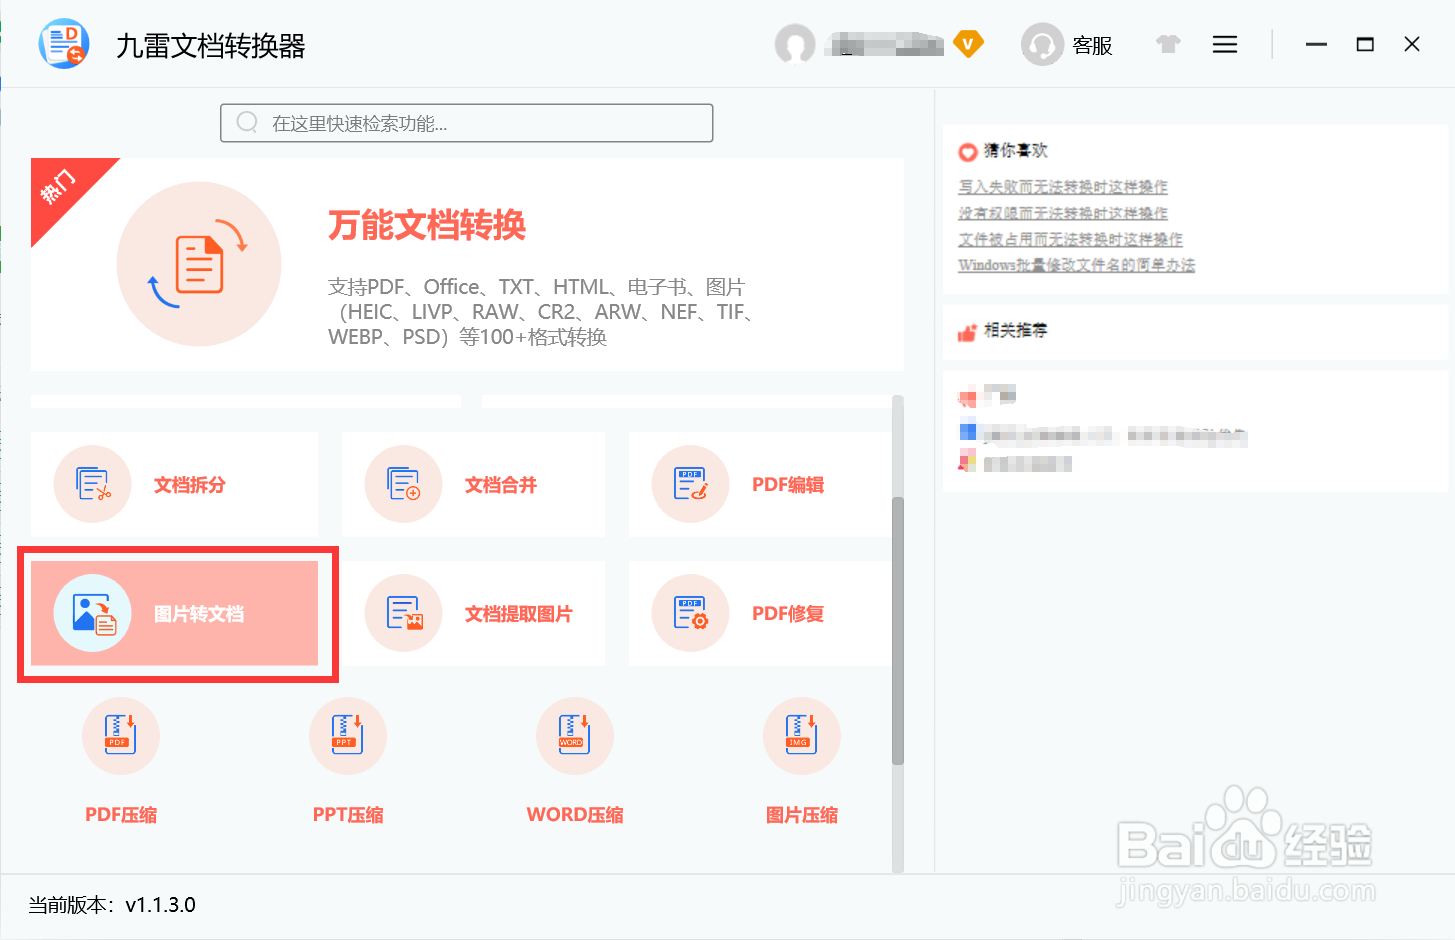Image resolution: width=1455 pixels, height=940 pixels.
Task: Click the 相关推荐 thumbs-up icon
Action: click(967, 332)
